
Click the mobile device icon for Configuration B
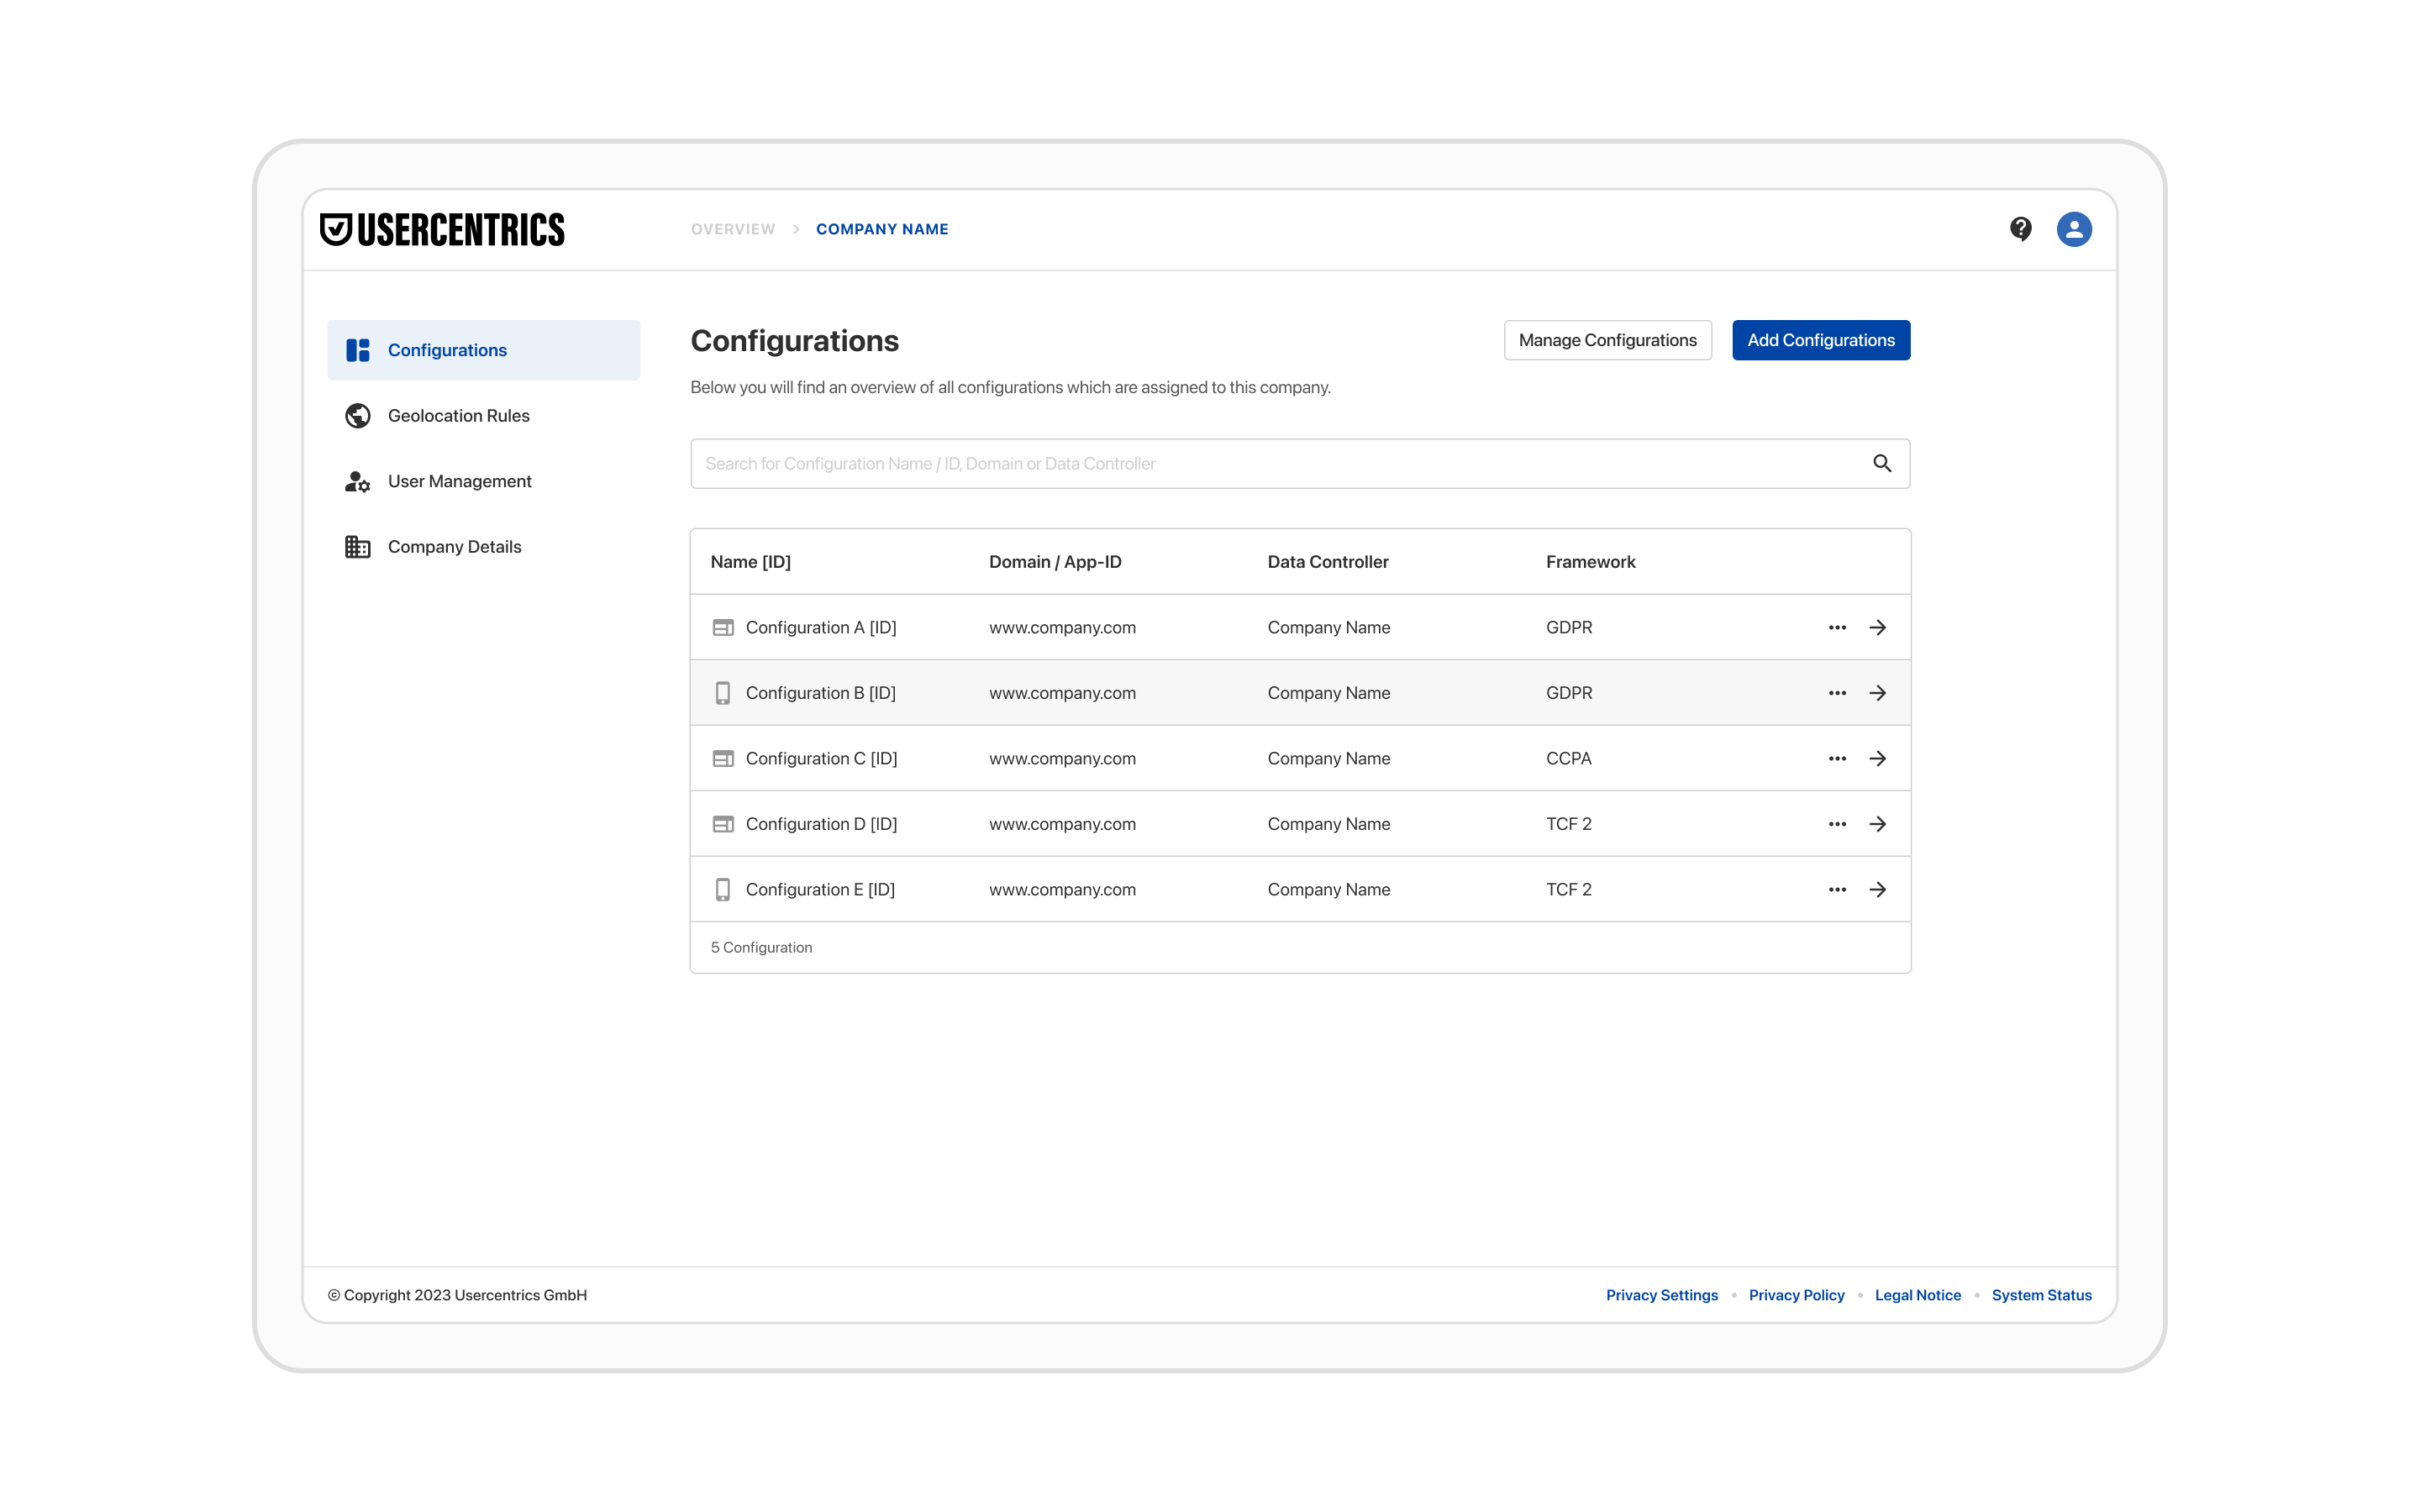click(x=722, y=693)
